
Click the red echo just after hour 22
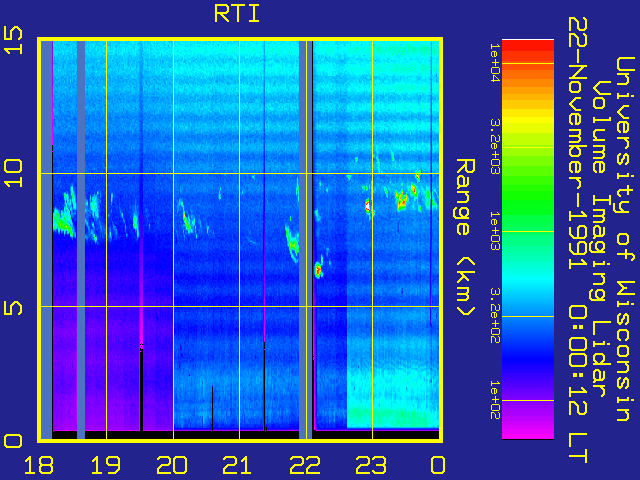318,270
